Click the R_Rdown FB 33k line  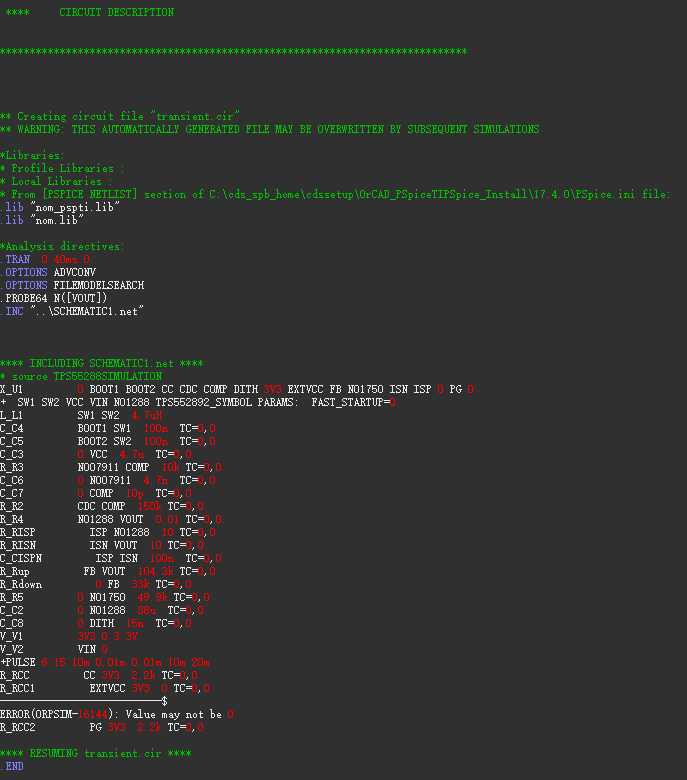pyautogui.click(x=96, y=584)
